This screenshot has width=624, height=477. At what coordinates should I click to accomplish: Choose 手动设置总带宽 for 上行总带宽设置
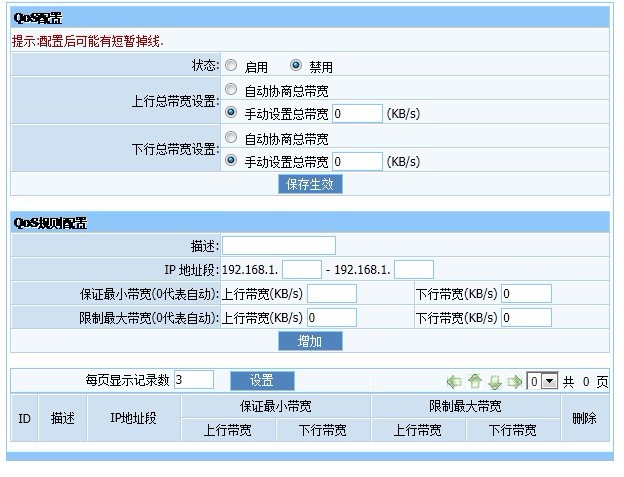[231, 112]
